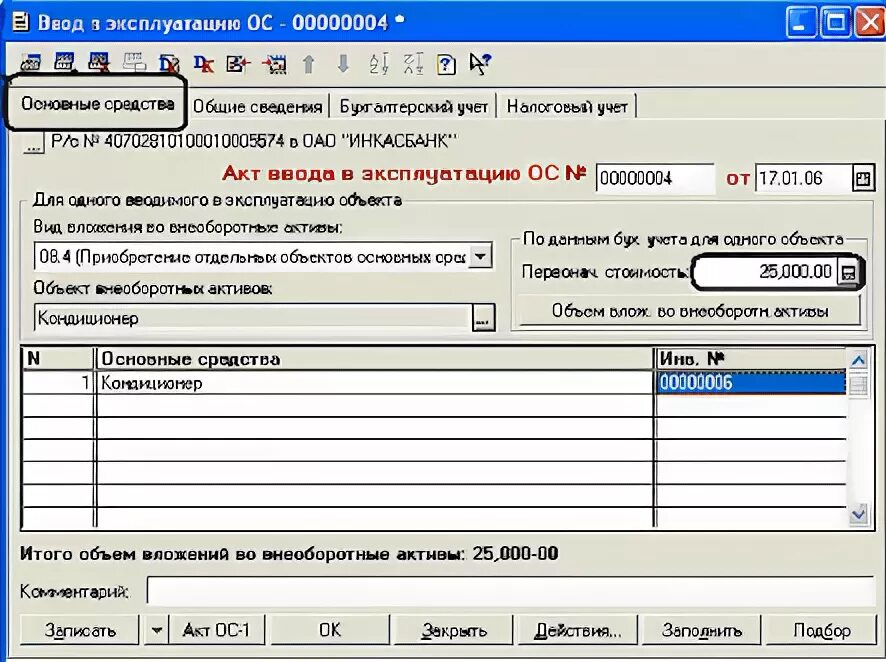The width and height of the screenshot is (886, 662).
Task: Click the Записать button
Action: (80, 630)
